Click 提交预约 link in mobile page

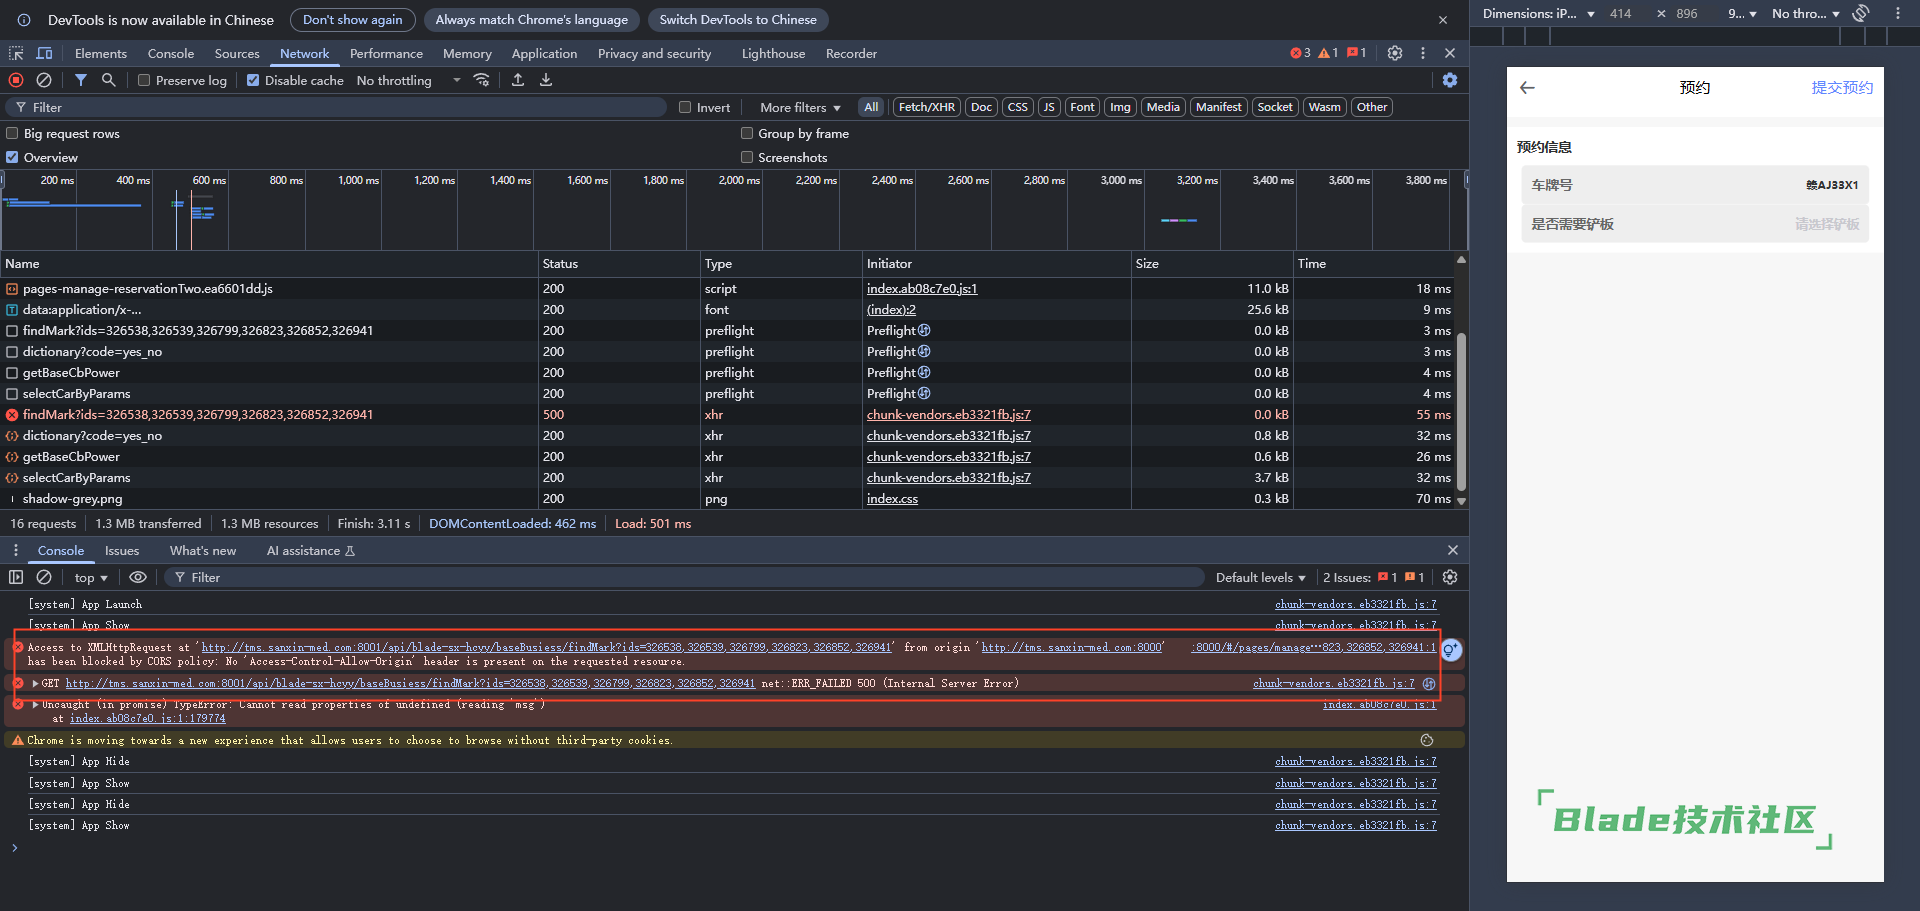(1842, 88)
